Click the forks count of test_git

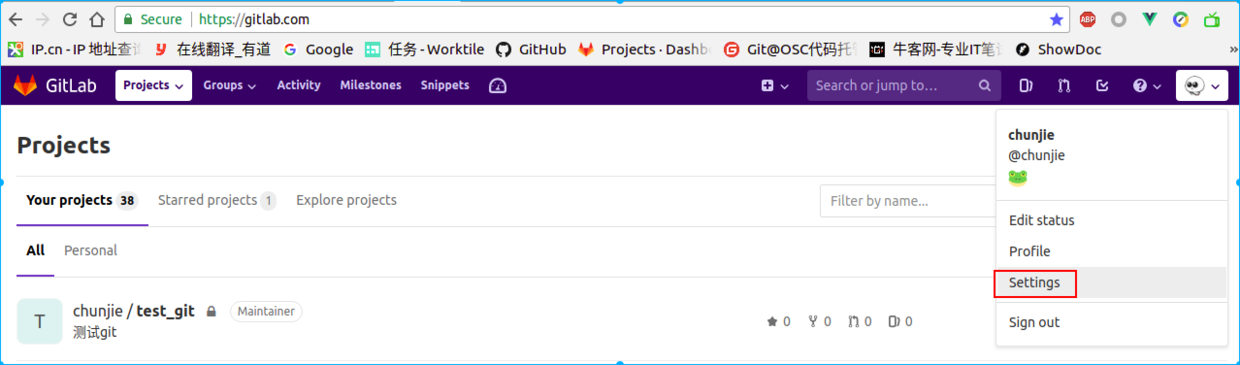819,321
